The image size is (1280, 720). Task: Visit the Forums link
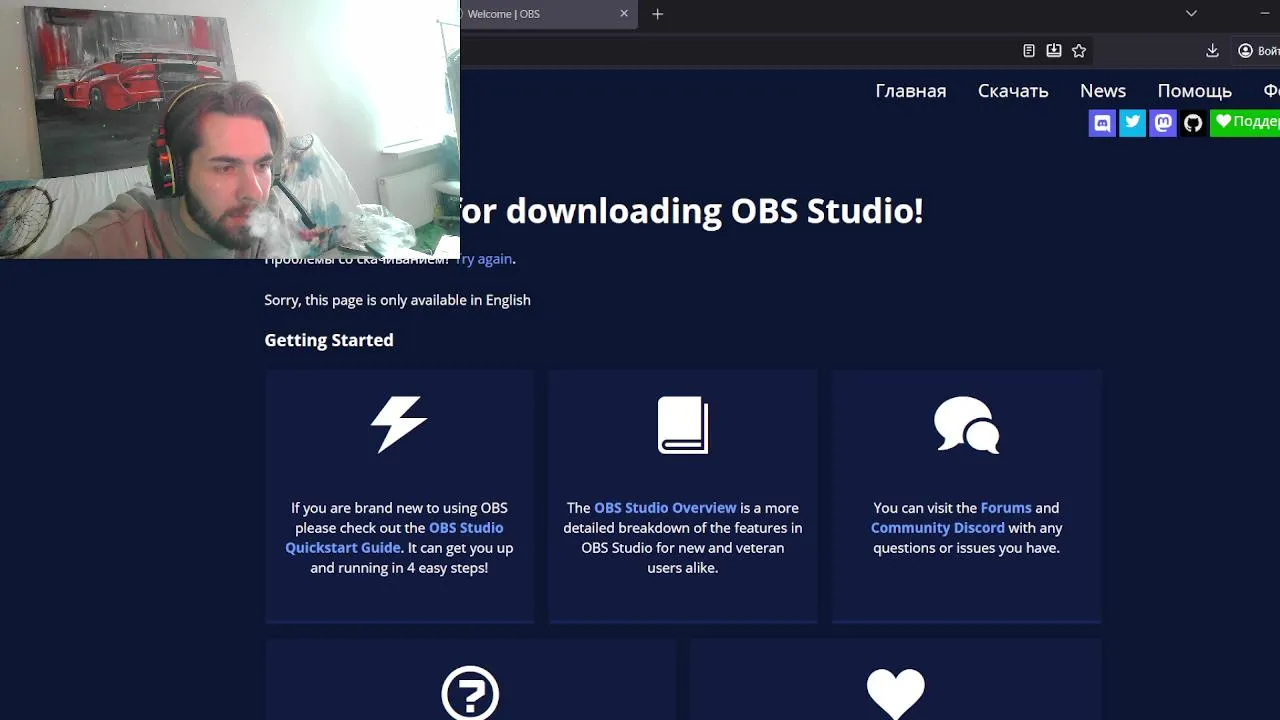[x=1006, y=508]
